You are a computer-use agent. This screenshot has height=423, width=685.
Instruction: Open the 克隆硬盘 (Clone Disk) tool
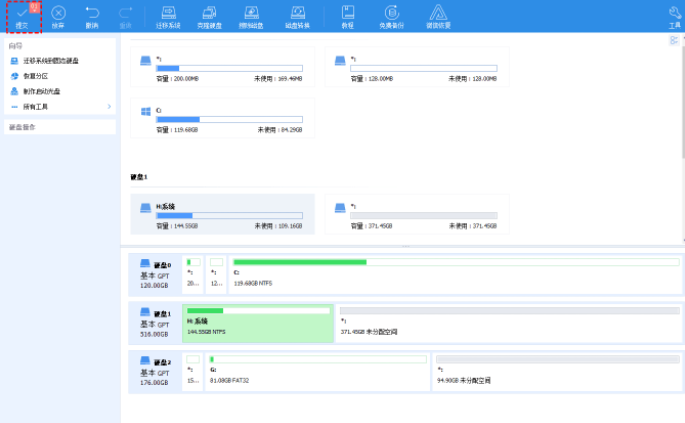coord(211,15)
